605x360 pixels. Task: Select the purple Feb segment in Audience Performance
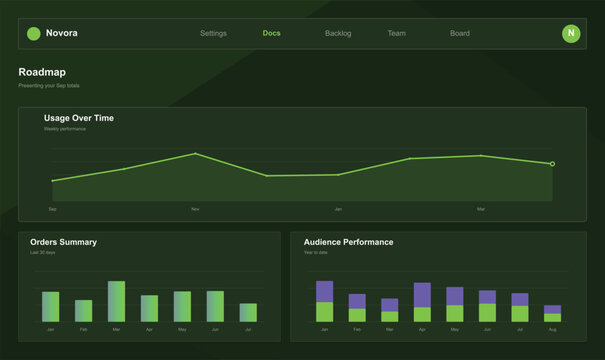pos(357,301)
